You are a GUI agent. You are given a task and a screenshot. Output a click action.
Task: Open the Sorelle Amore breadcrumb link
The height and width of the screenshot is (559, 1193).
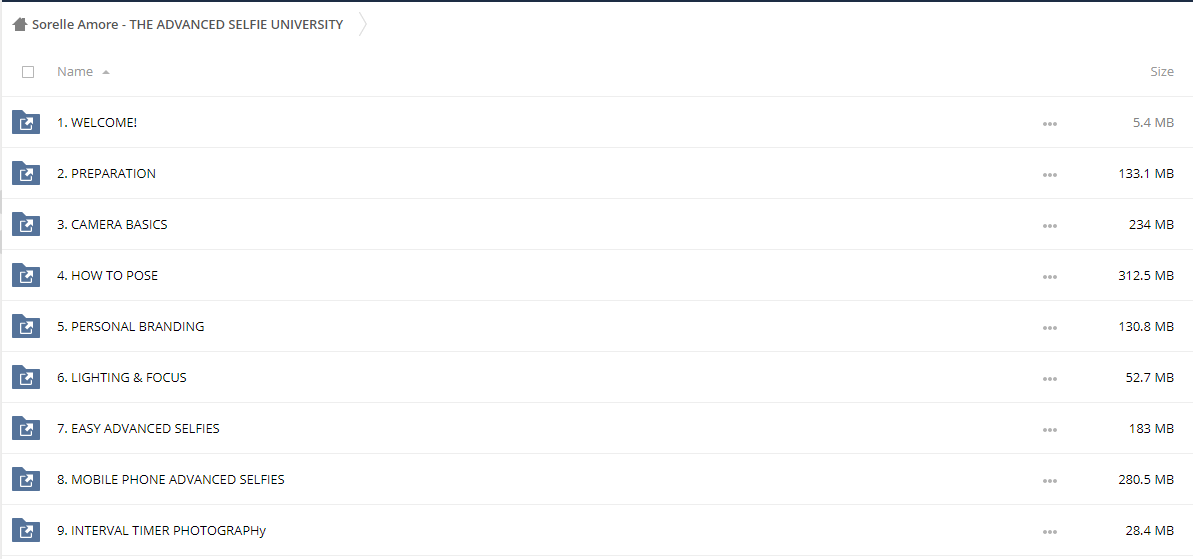187,24
